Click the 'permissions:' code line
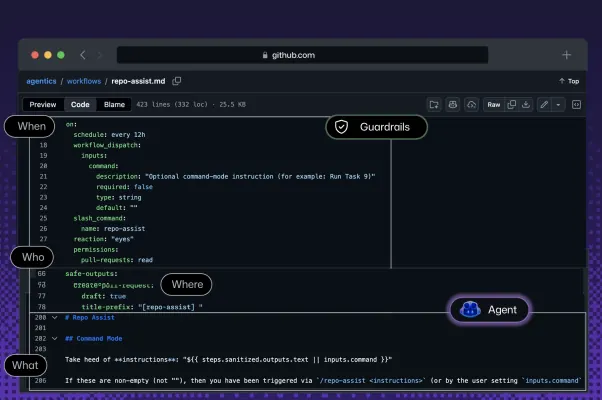 point(96,250)
